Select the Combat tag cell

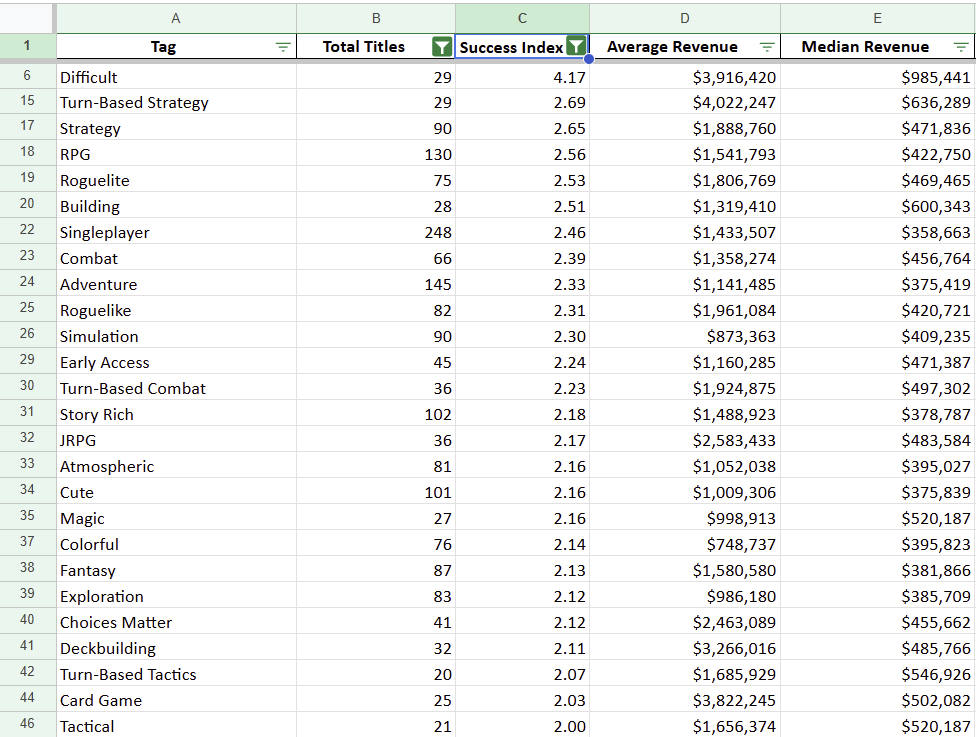click(176, 258)
